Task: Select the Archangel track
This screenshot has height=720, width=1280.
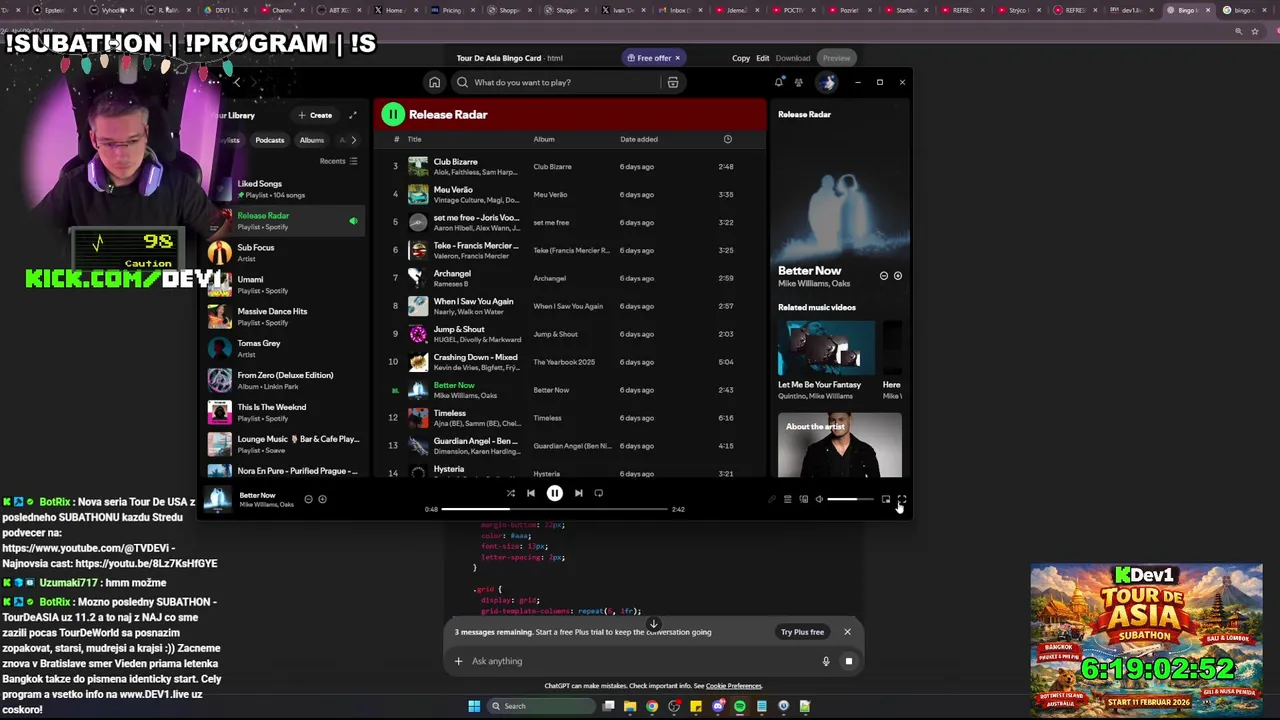Action: click(x=568, y=278)
